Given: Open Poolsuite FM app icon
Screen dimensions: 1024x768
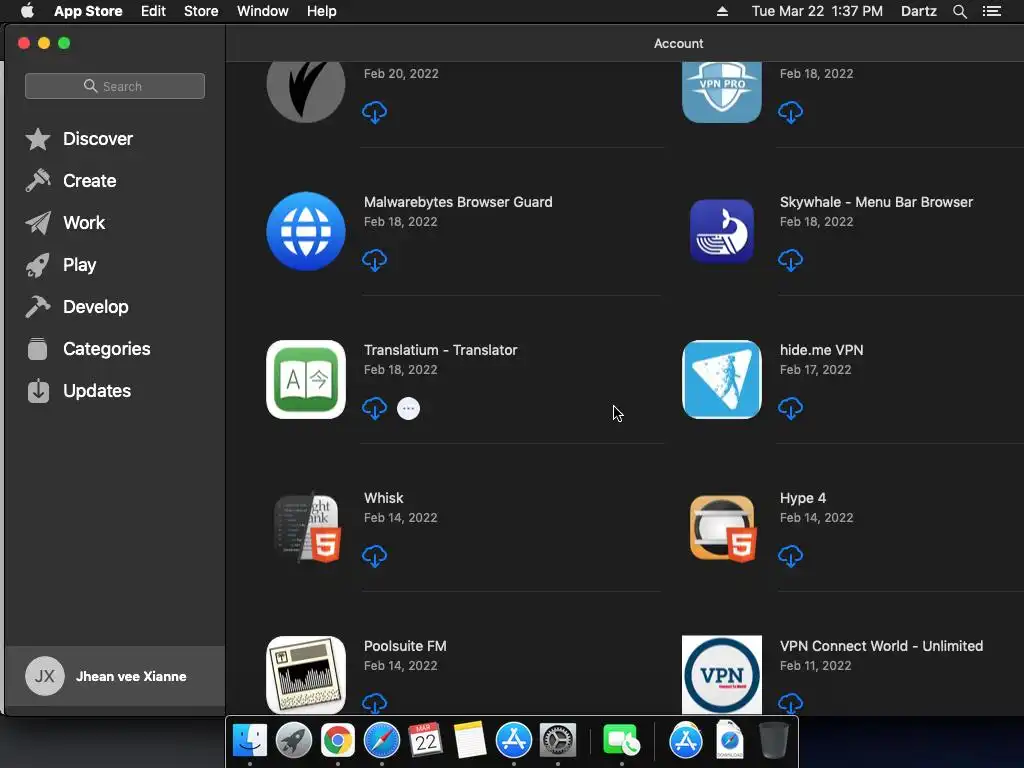Looking at the screenshot, I should (306, 675).
